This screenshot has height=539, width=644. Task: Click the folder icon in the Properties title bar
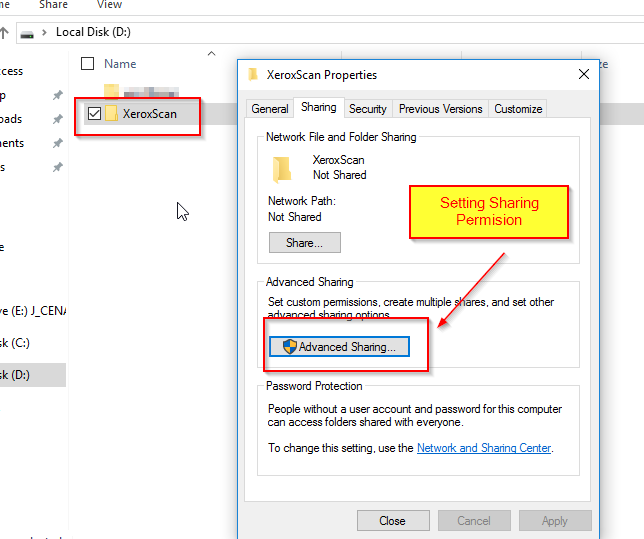253,75
